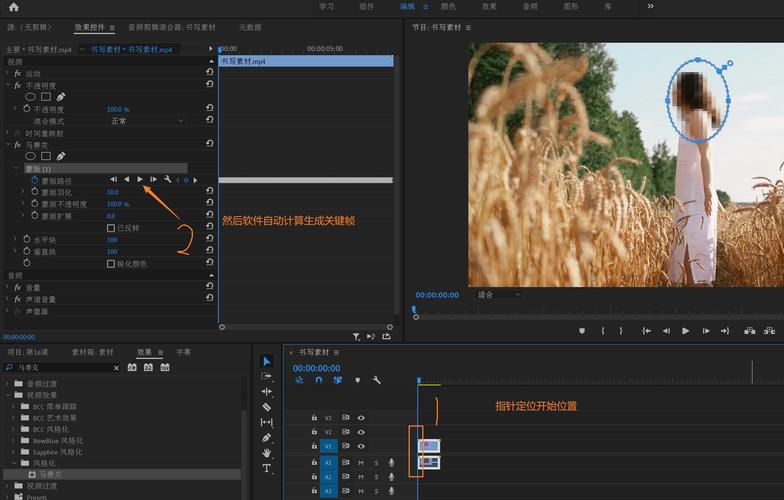Enable the 已反转 checkbox

click(x=111, y=228)
